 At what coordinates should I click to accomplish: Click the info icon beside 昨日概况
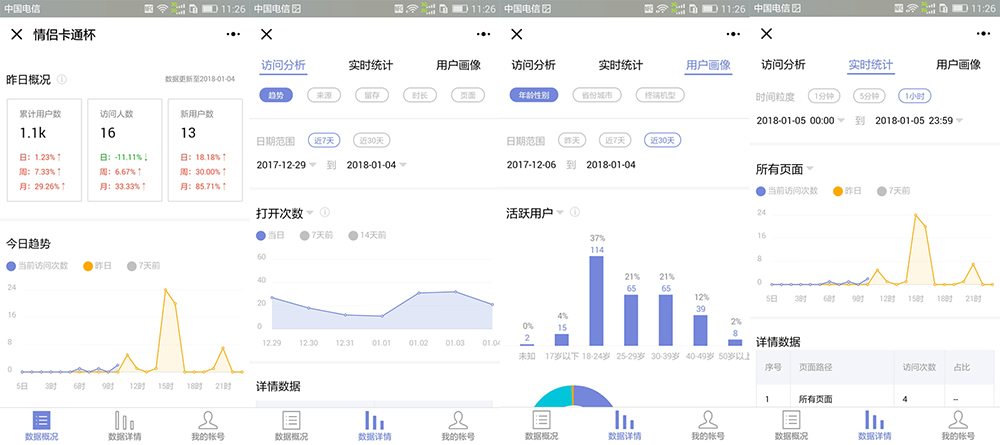pos(62,79)
